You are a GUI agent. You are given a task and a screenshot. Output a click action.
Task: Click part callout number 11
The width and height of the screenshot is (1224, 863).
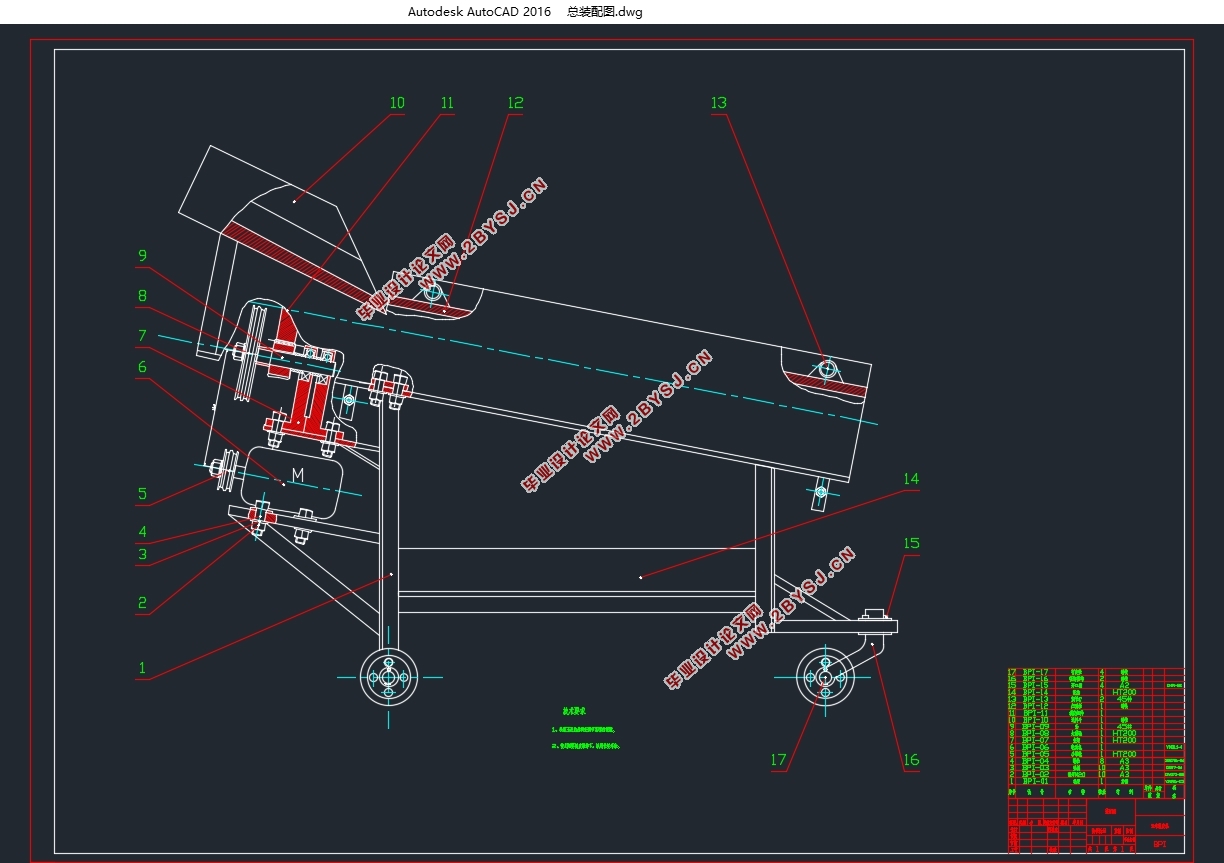447,103
